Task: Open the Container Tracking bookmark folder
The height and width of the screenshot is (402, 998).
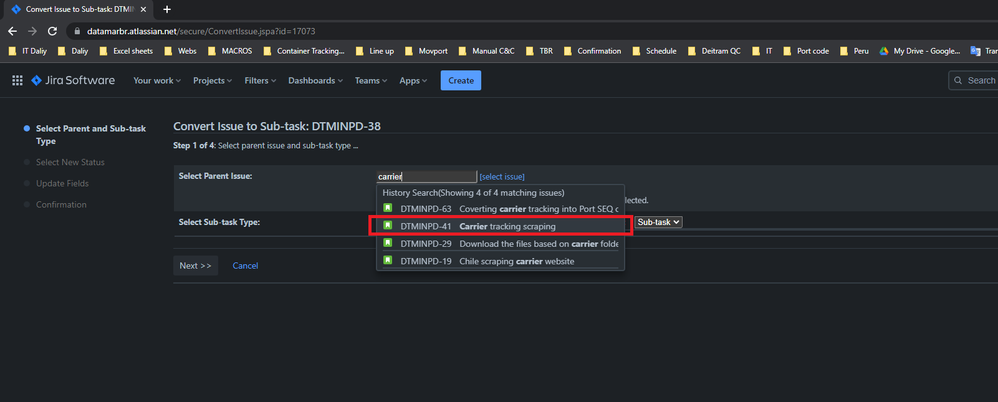Action: point(304,51)
